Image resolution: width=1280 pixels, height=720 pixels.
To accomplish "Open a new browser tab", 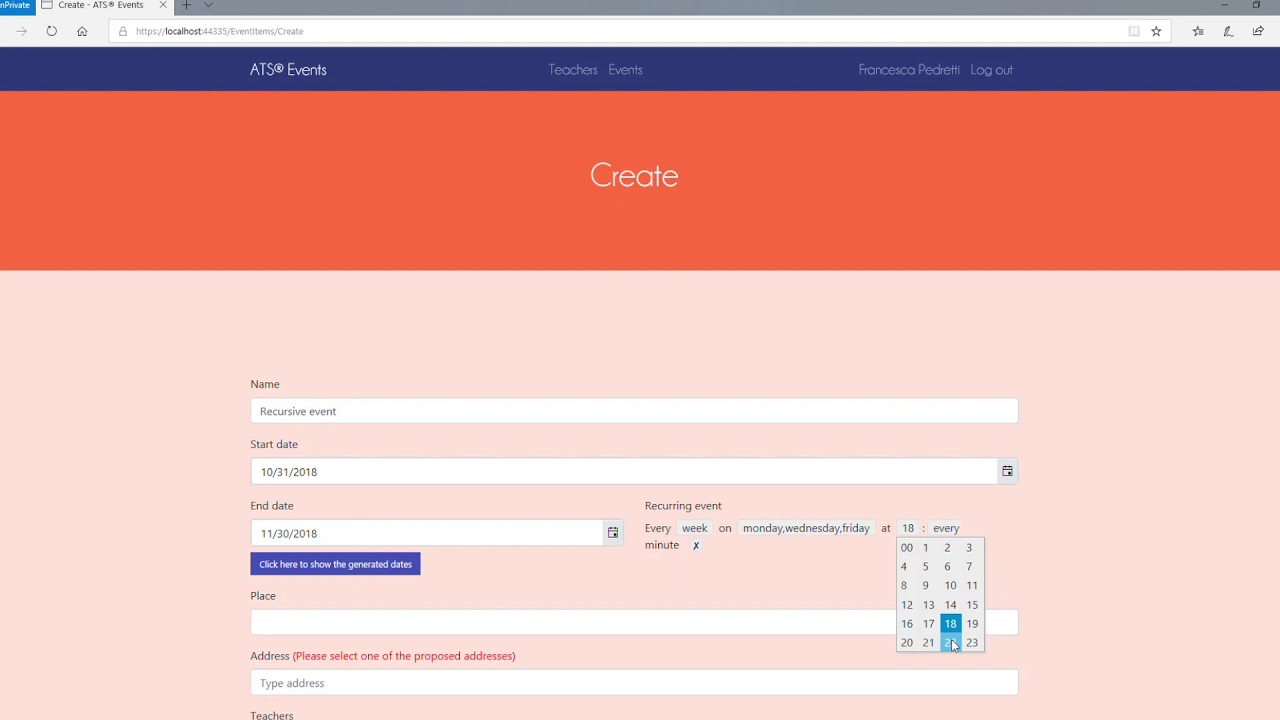I will 186,5.
